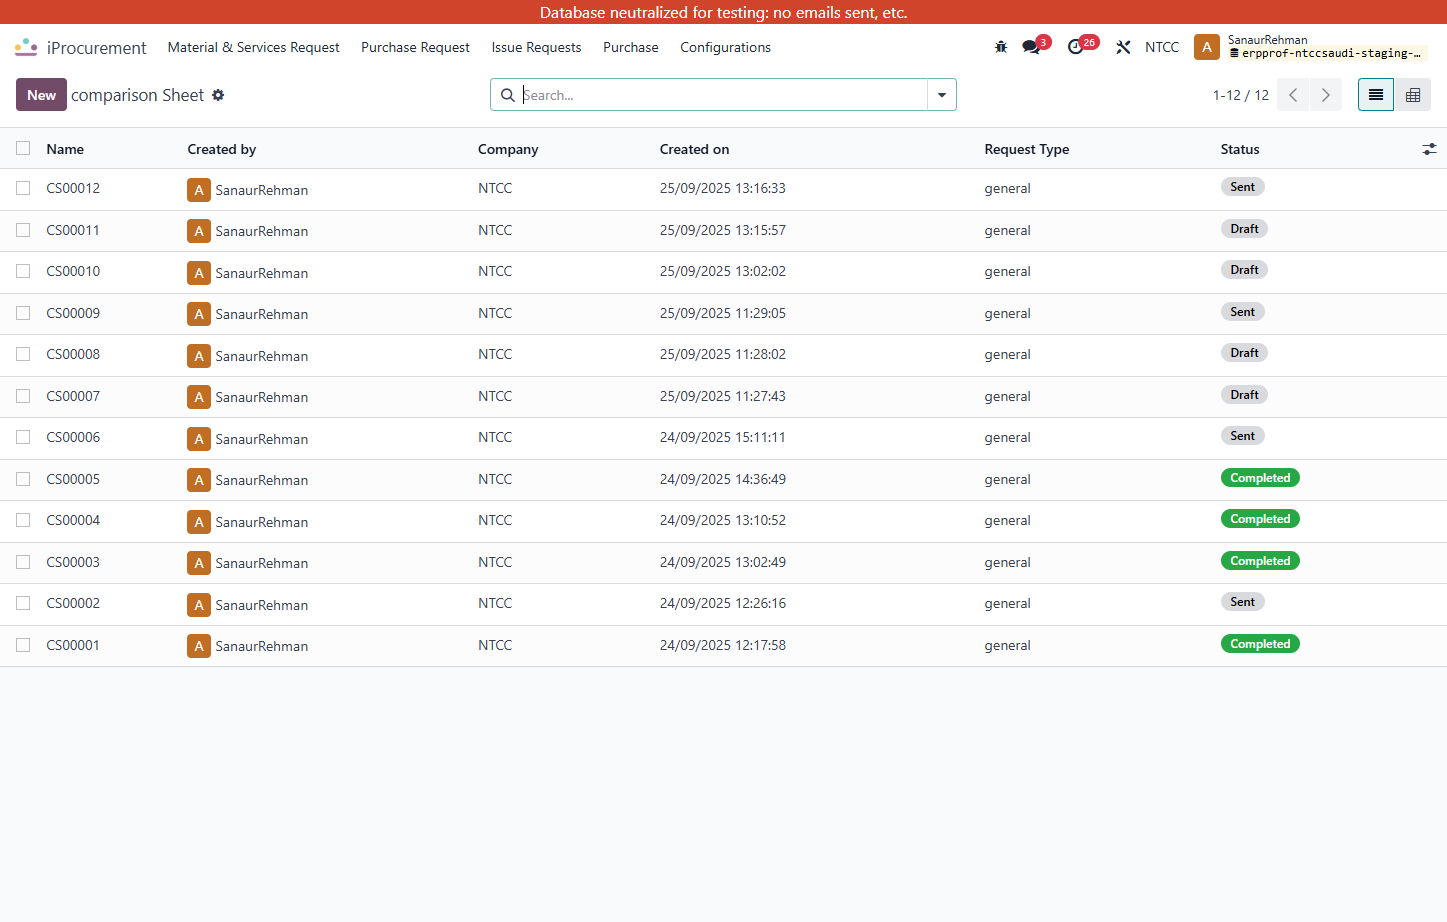Click the comparison Sheet breadcrumb title
This screenshot has height=922, width=1447.
[138, 95]
